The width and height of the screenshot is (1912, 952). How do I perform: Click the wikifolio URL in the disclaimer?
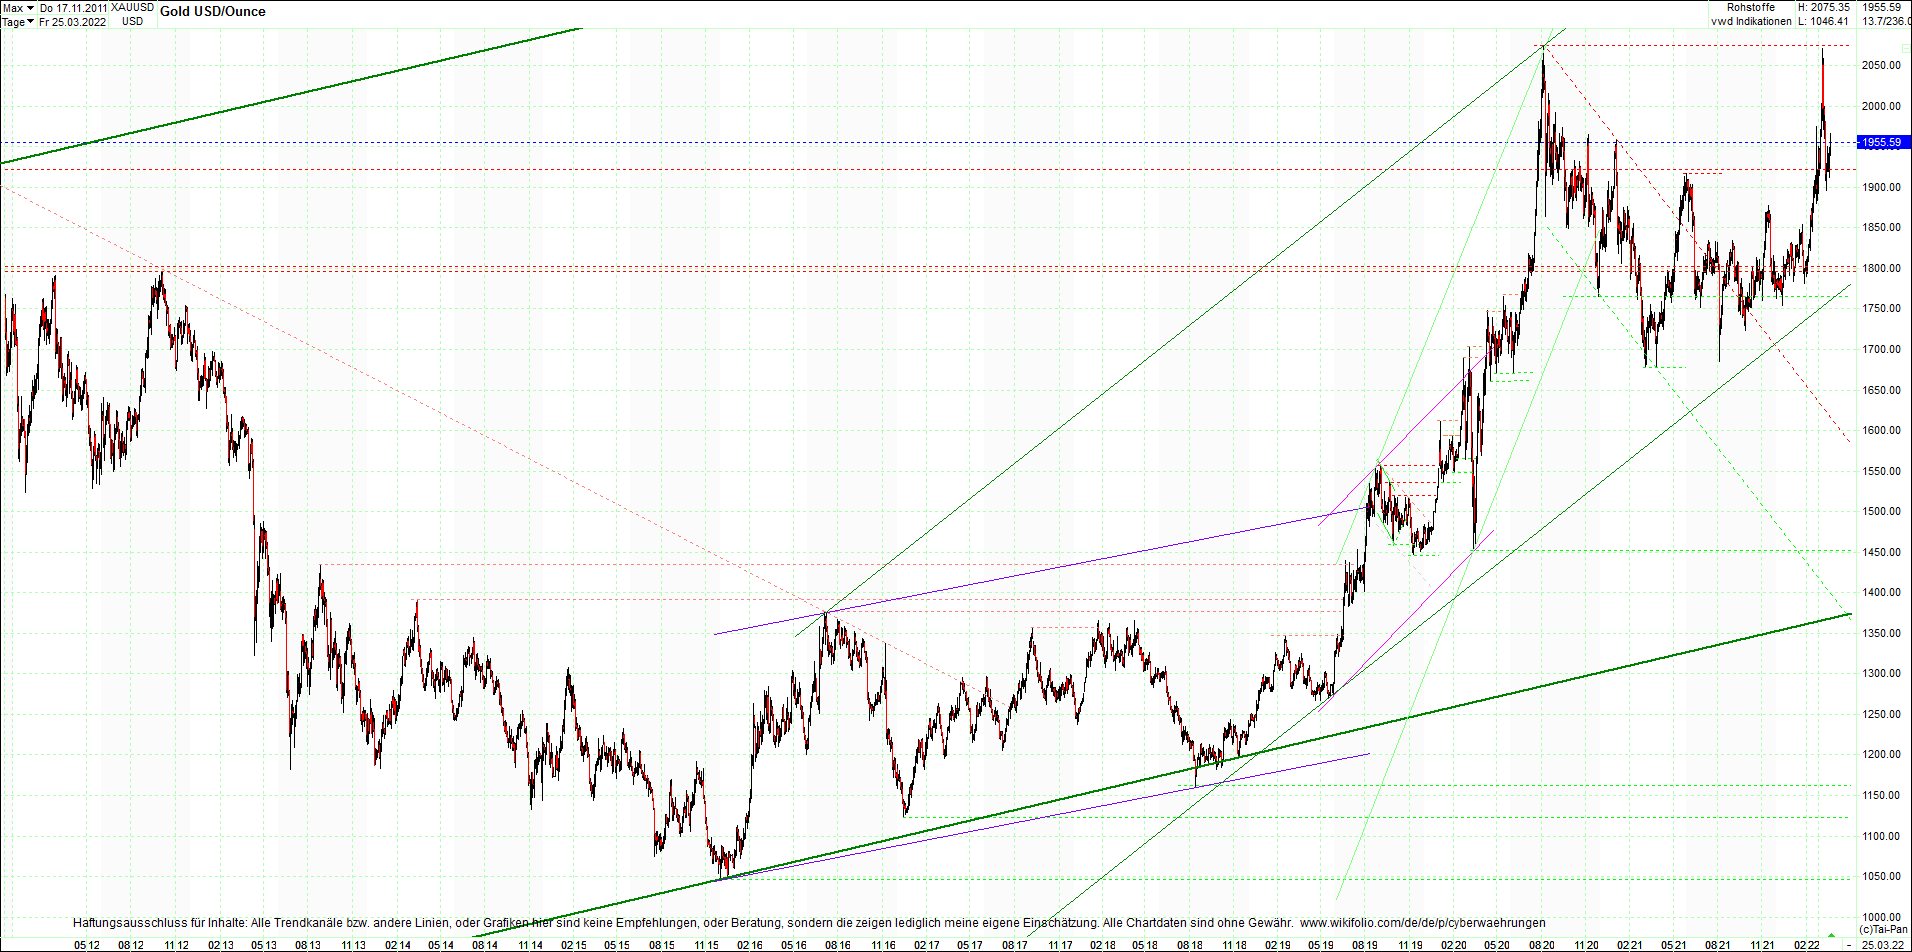pyautogui.click(x=1422, y=923)
